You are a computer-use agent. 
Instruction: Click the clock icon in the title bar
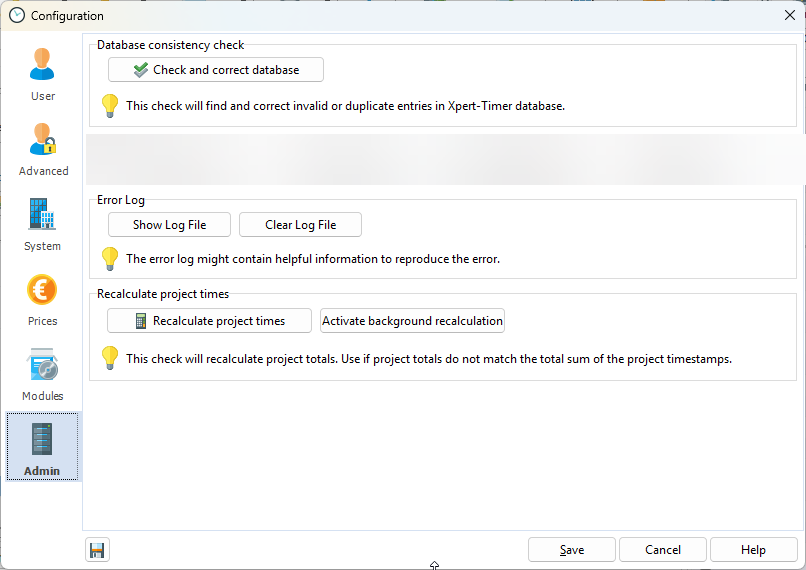[17, 15]
